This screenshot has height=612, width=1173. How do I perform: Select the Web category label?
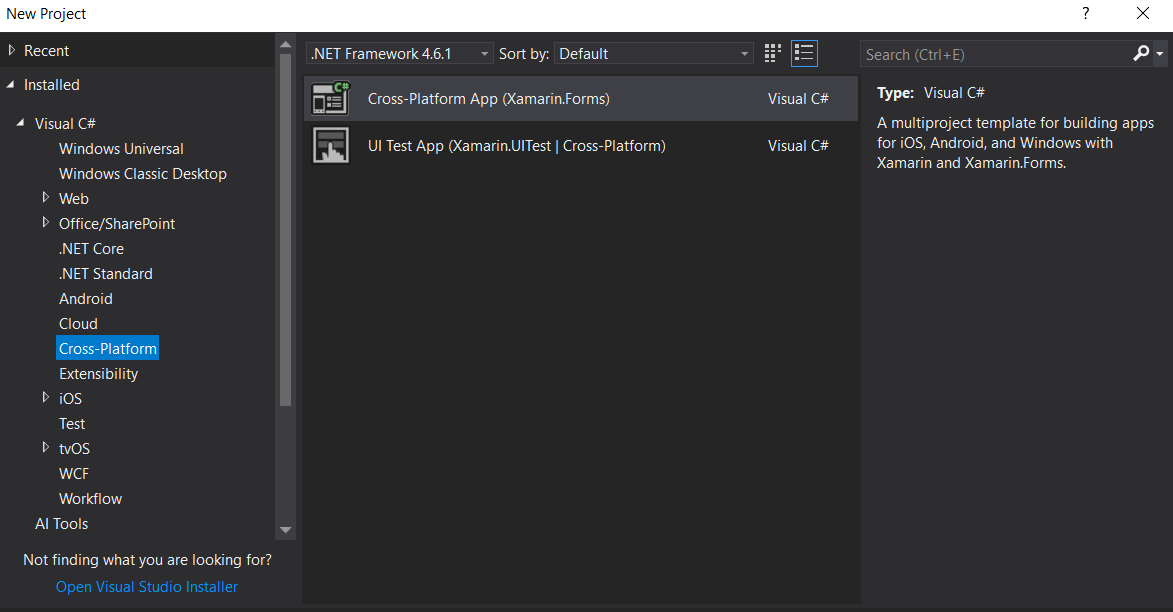[x=74, y=198]
